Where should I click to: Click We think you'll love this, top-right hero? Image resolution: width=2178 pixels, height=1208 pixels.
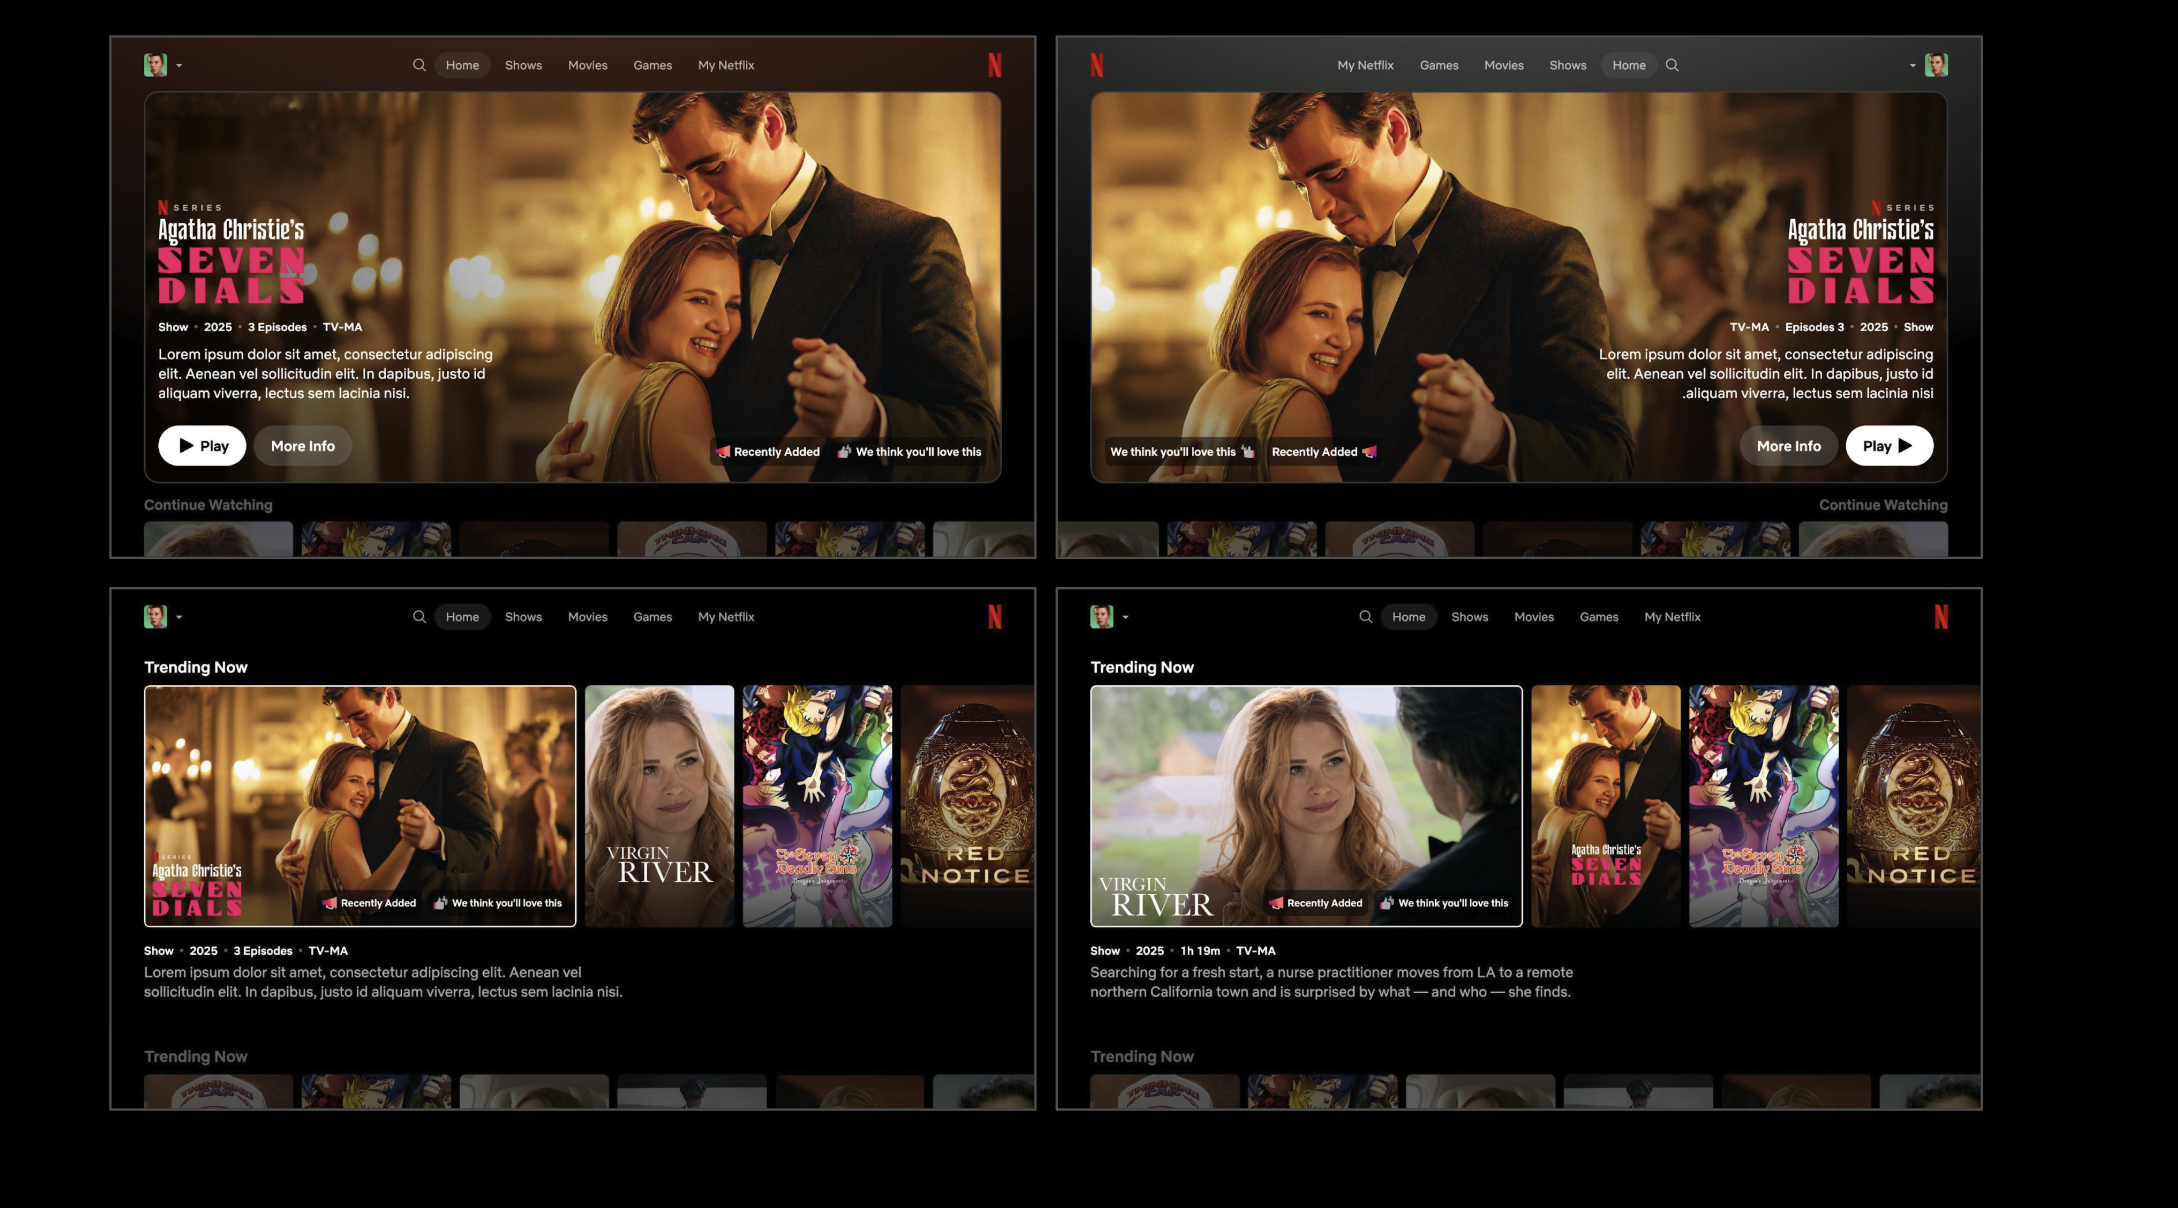point(1182,452)
